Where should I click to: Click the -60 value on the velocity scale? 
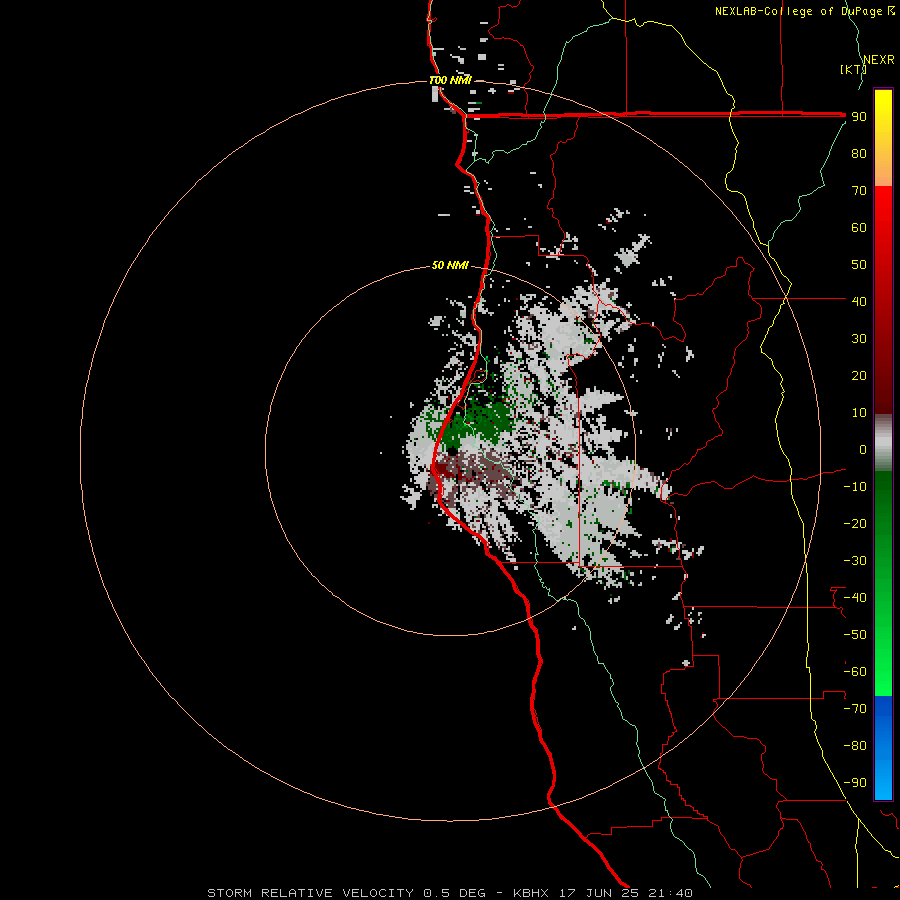point(855,672)
